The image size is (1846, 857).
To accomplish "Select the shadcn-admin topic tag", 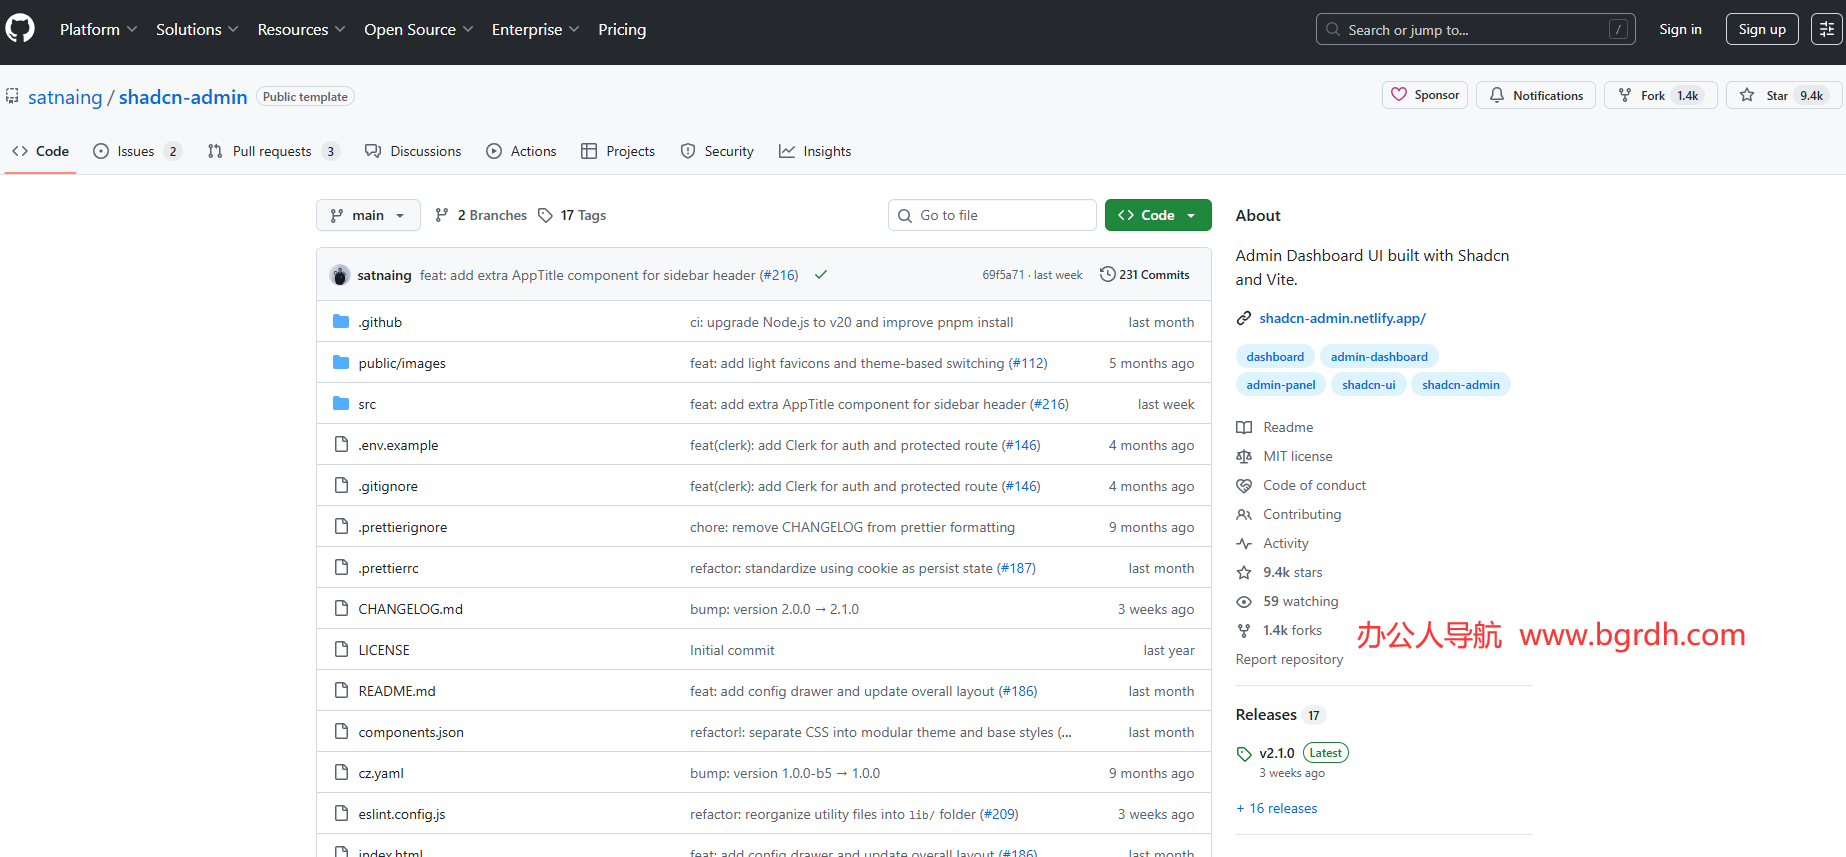I will click(1461, 385).
